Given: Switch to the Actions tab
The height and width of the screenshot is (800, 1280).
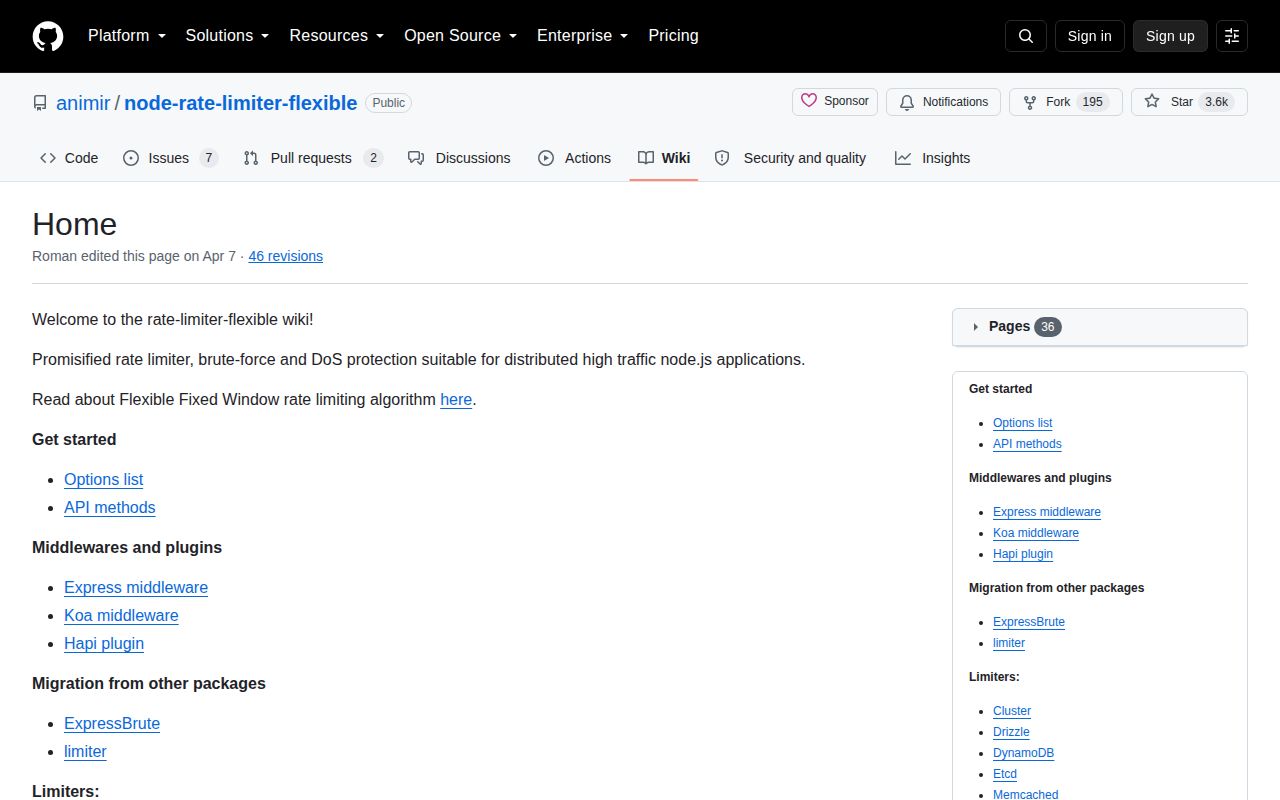Looking at the screenshot, I should click(x=574, y=158).
